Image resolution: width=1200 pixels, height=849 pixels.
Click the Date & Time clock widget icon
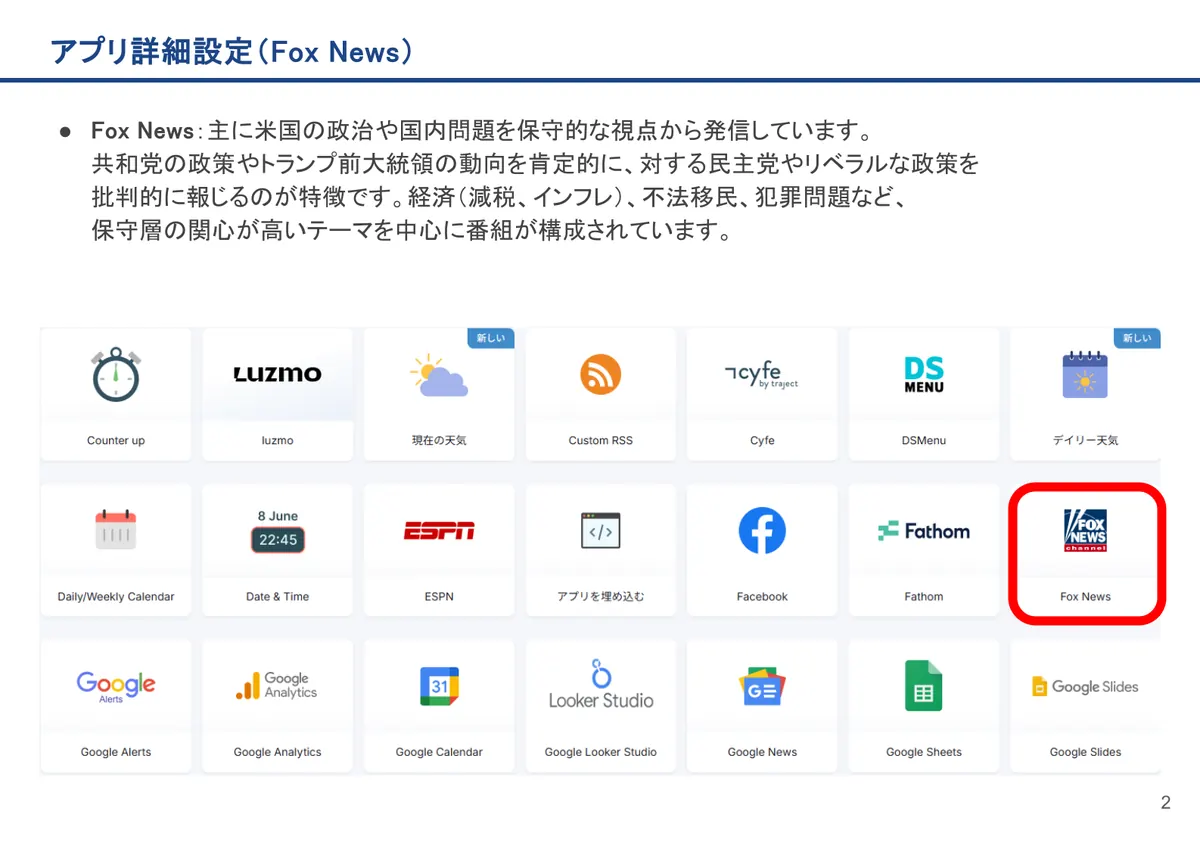[277, 531]
